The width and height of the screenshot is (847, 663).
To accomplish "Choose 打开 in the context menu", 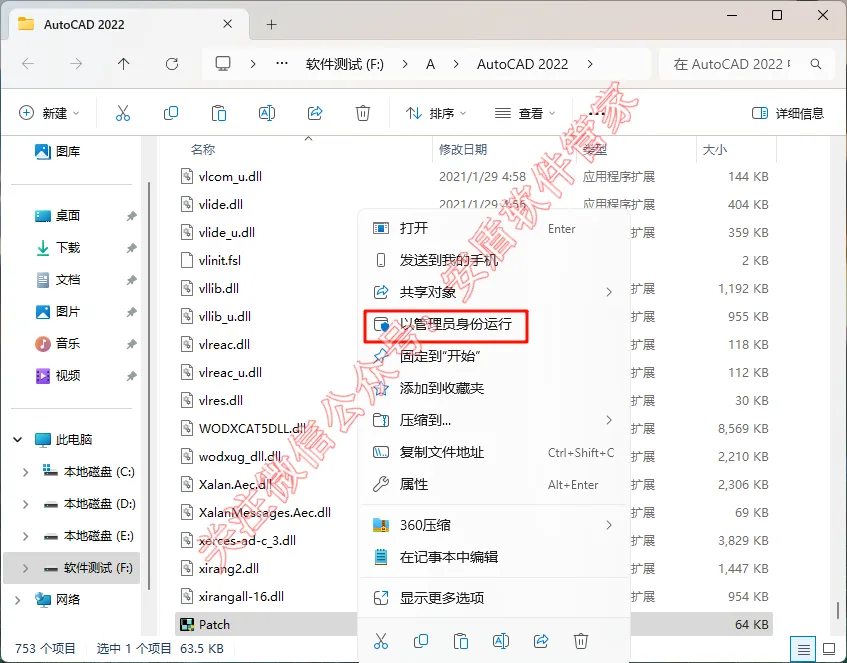I will tap(494, 229).
